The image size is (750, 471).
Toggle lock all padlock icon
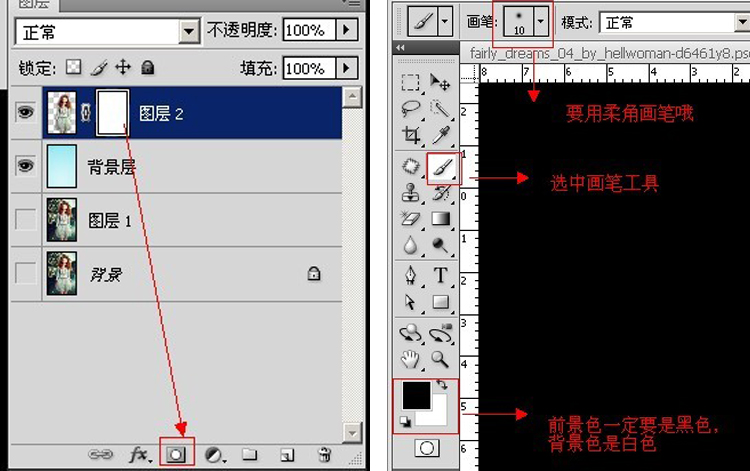[148, 67]
